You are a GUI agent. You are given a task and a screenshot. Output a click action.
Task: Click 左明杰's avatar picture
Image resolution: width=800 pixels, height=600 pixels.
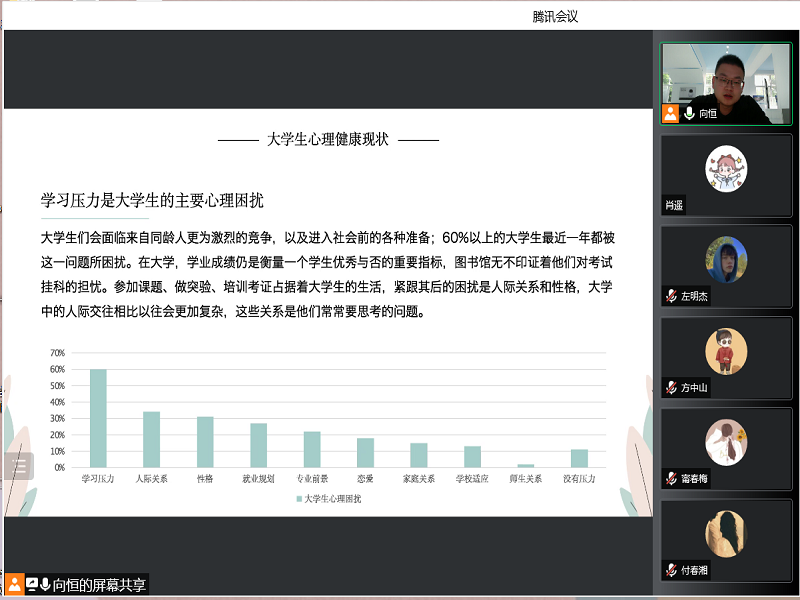[726, 260]
